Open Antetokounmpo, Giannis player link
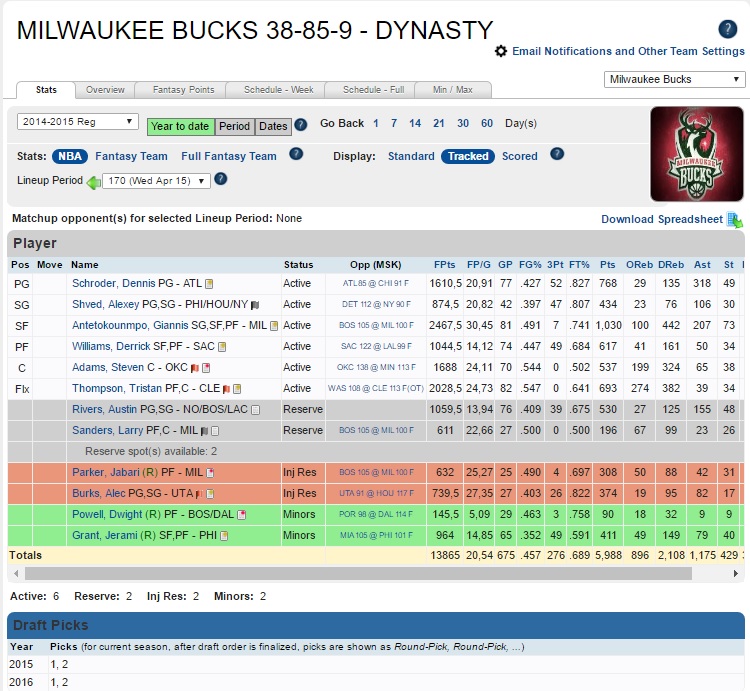 (130, 326)
